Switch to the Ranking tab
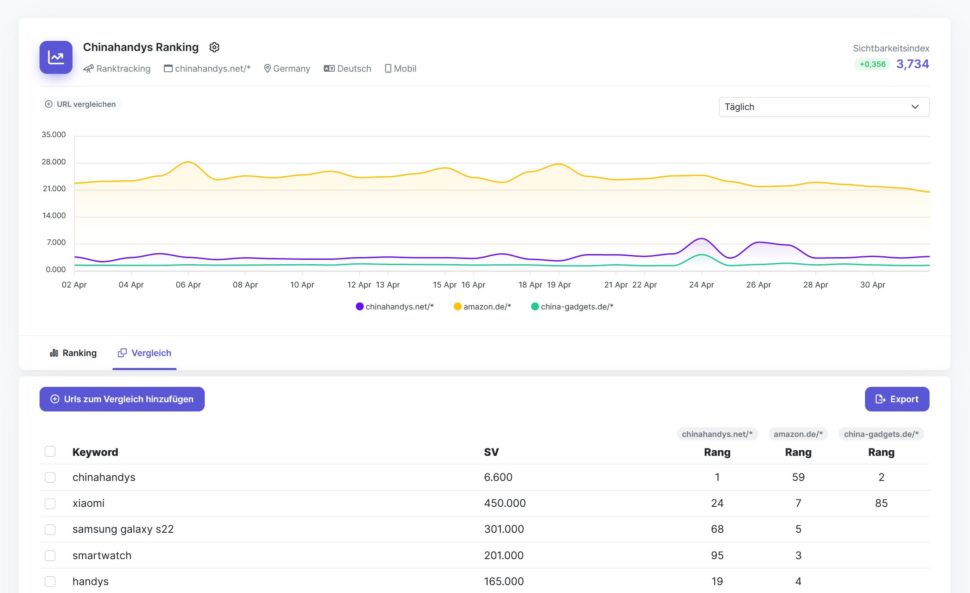970x593 pixels. coord(73,352)
